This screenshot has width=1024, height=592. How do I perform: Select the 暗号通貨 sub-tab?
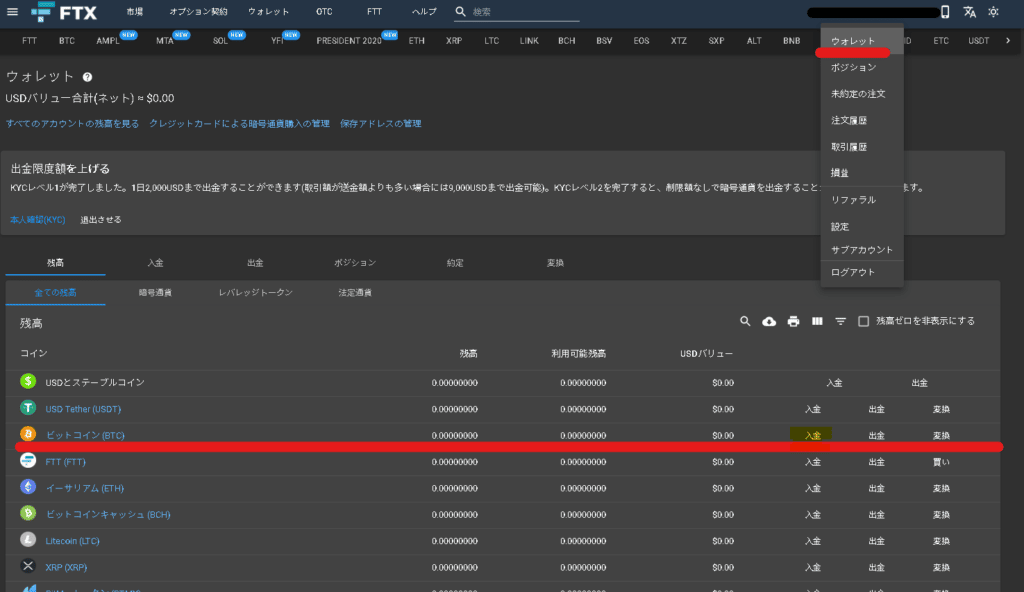[x=155, y=293]
